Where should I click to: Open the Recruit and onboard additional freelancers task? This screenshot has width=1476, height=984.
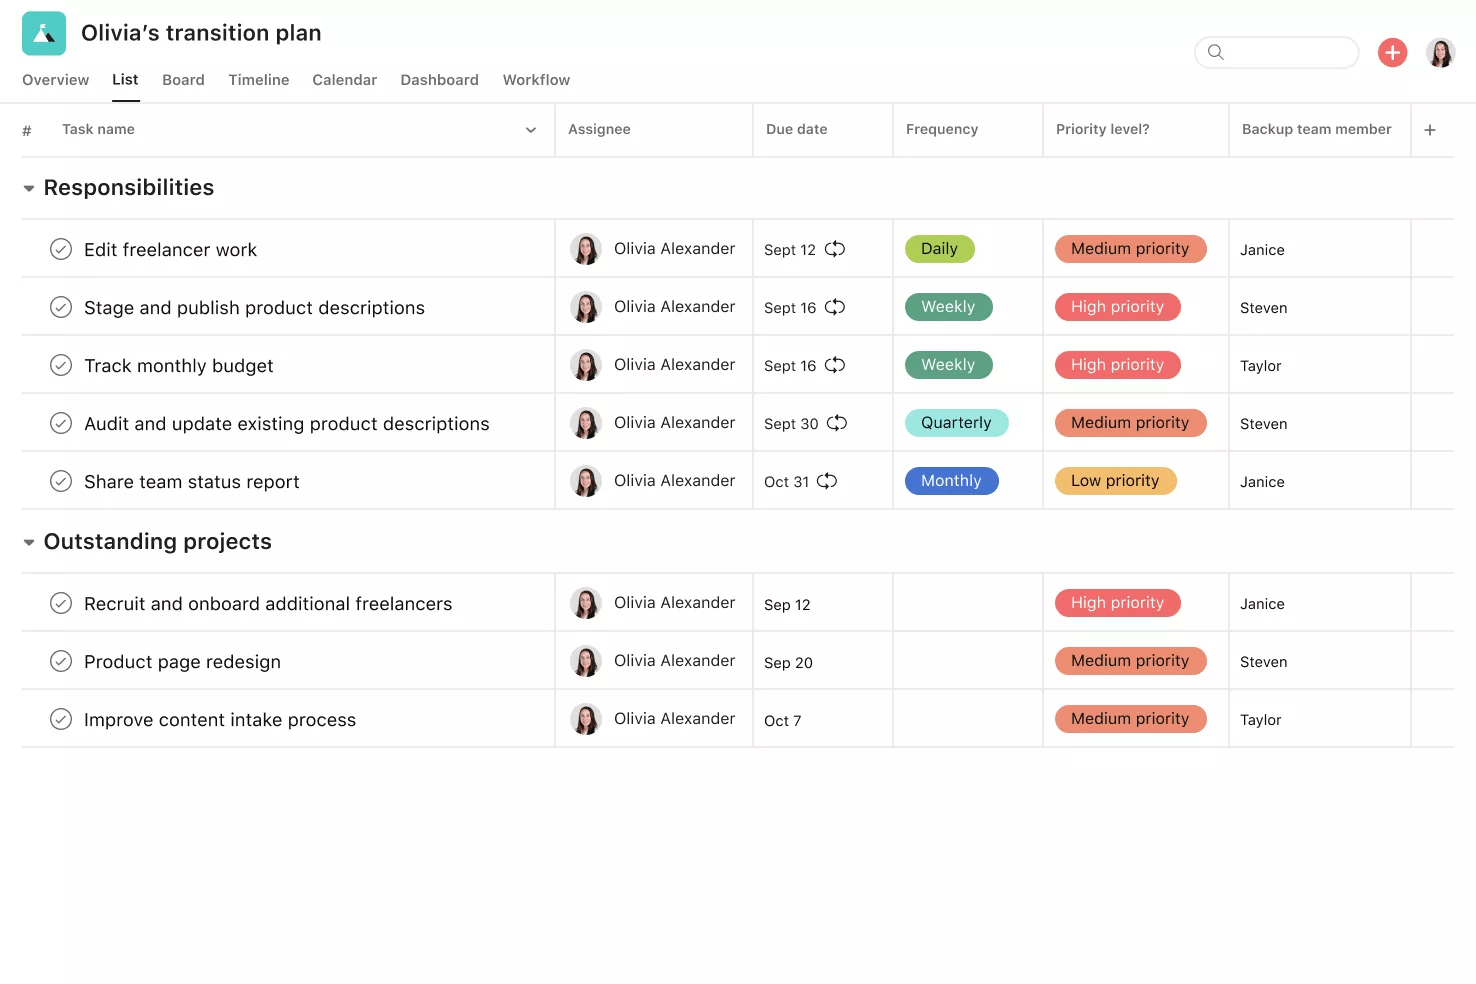pyautogui.click(x=268, y=604)
